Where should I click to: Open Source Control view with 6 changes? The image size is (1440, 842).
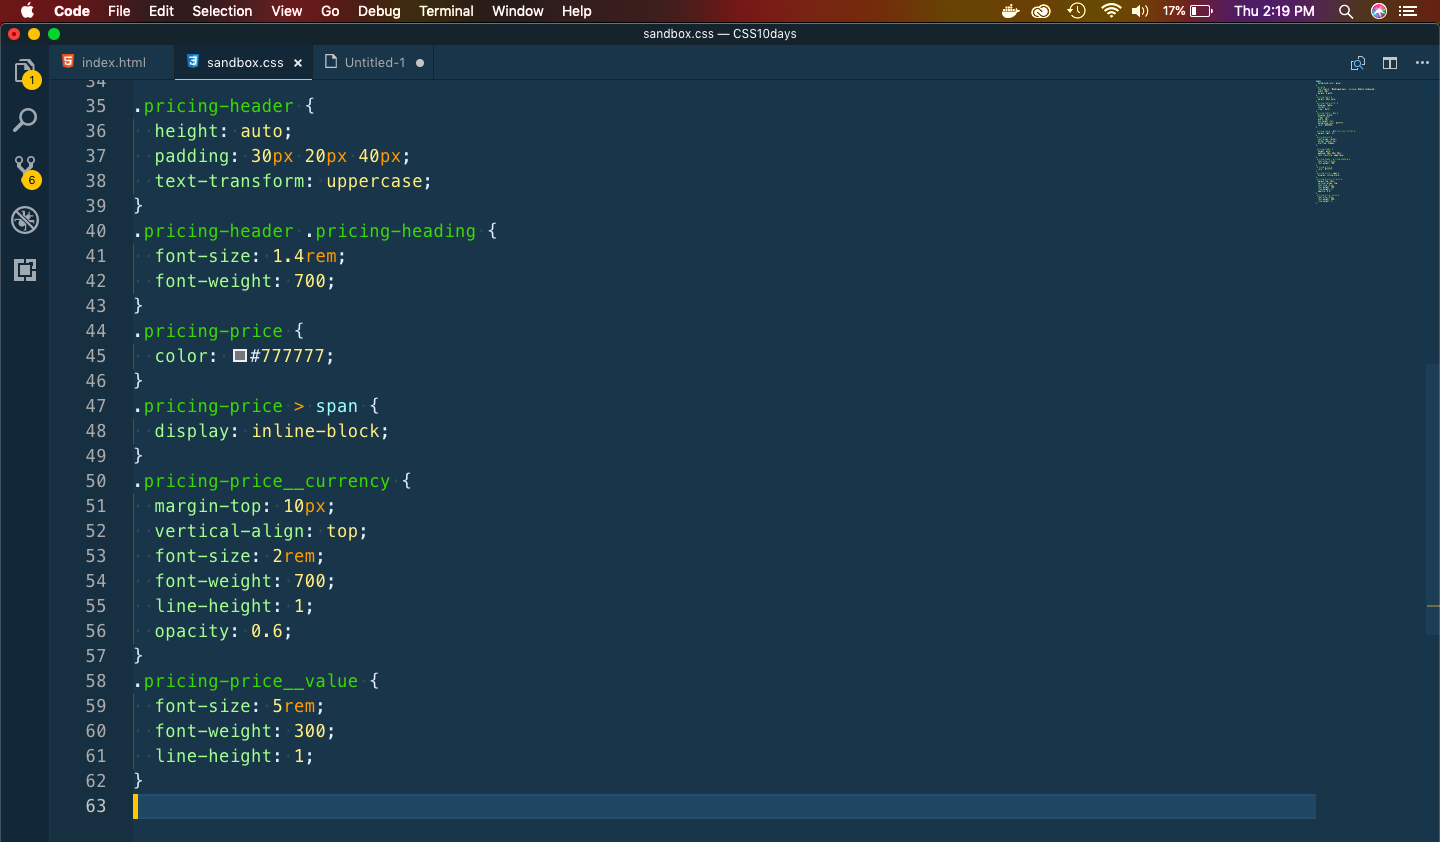click(25, 170)
